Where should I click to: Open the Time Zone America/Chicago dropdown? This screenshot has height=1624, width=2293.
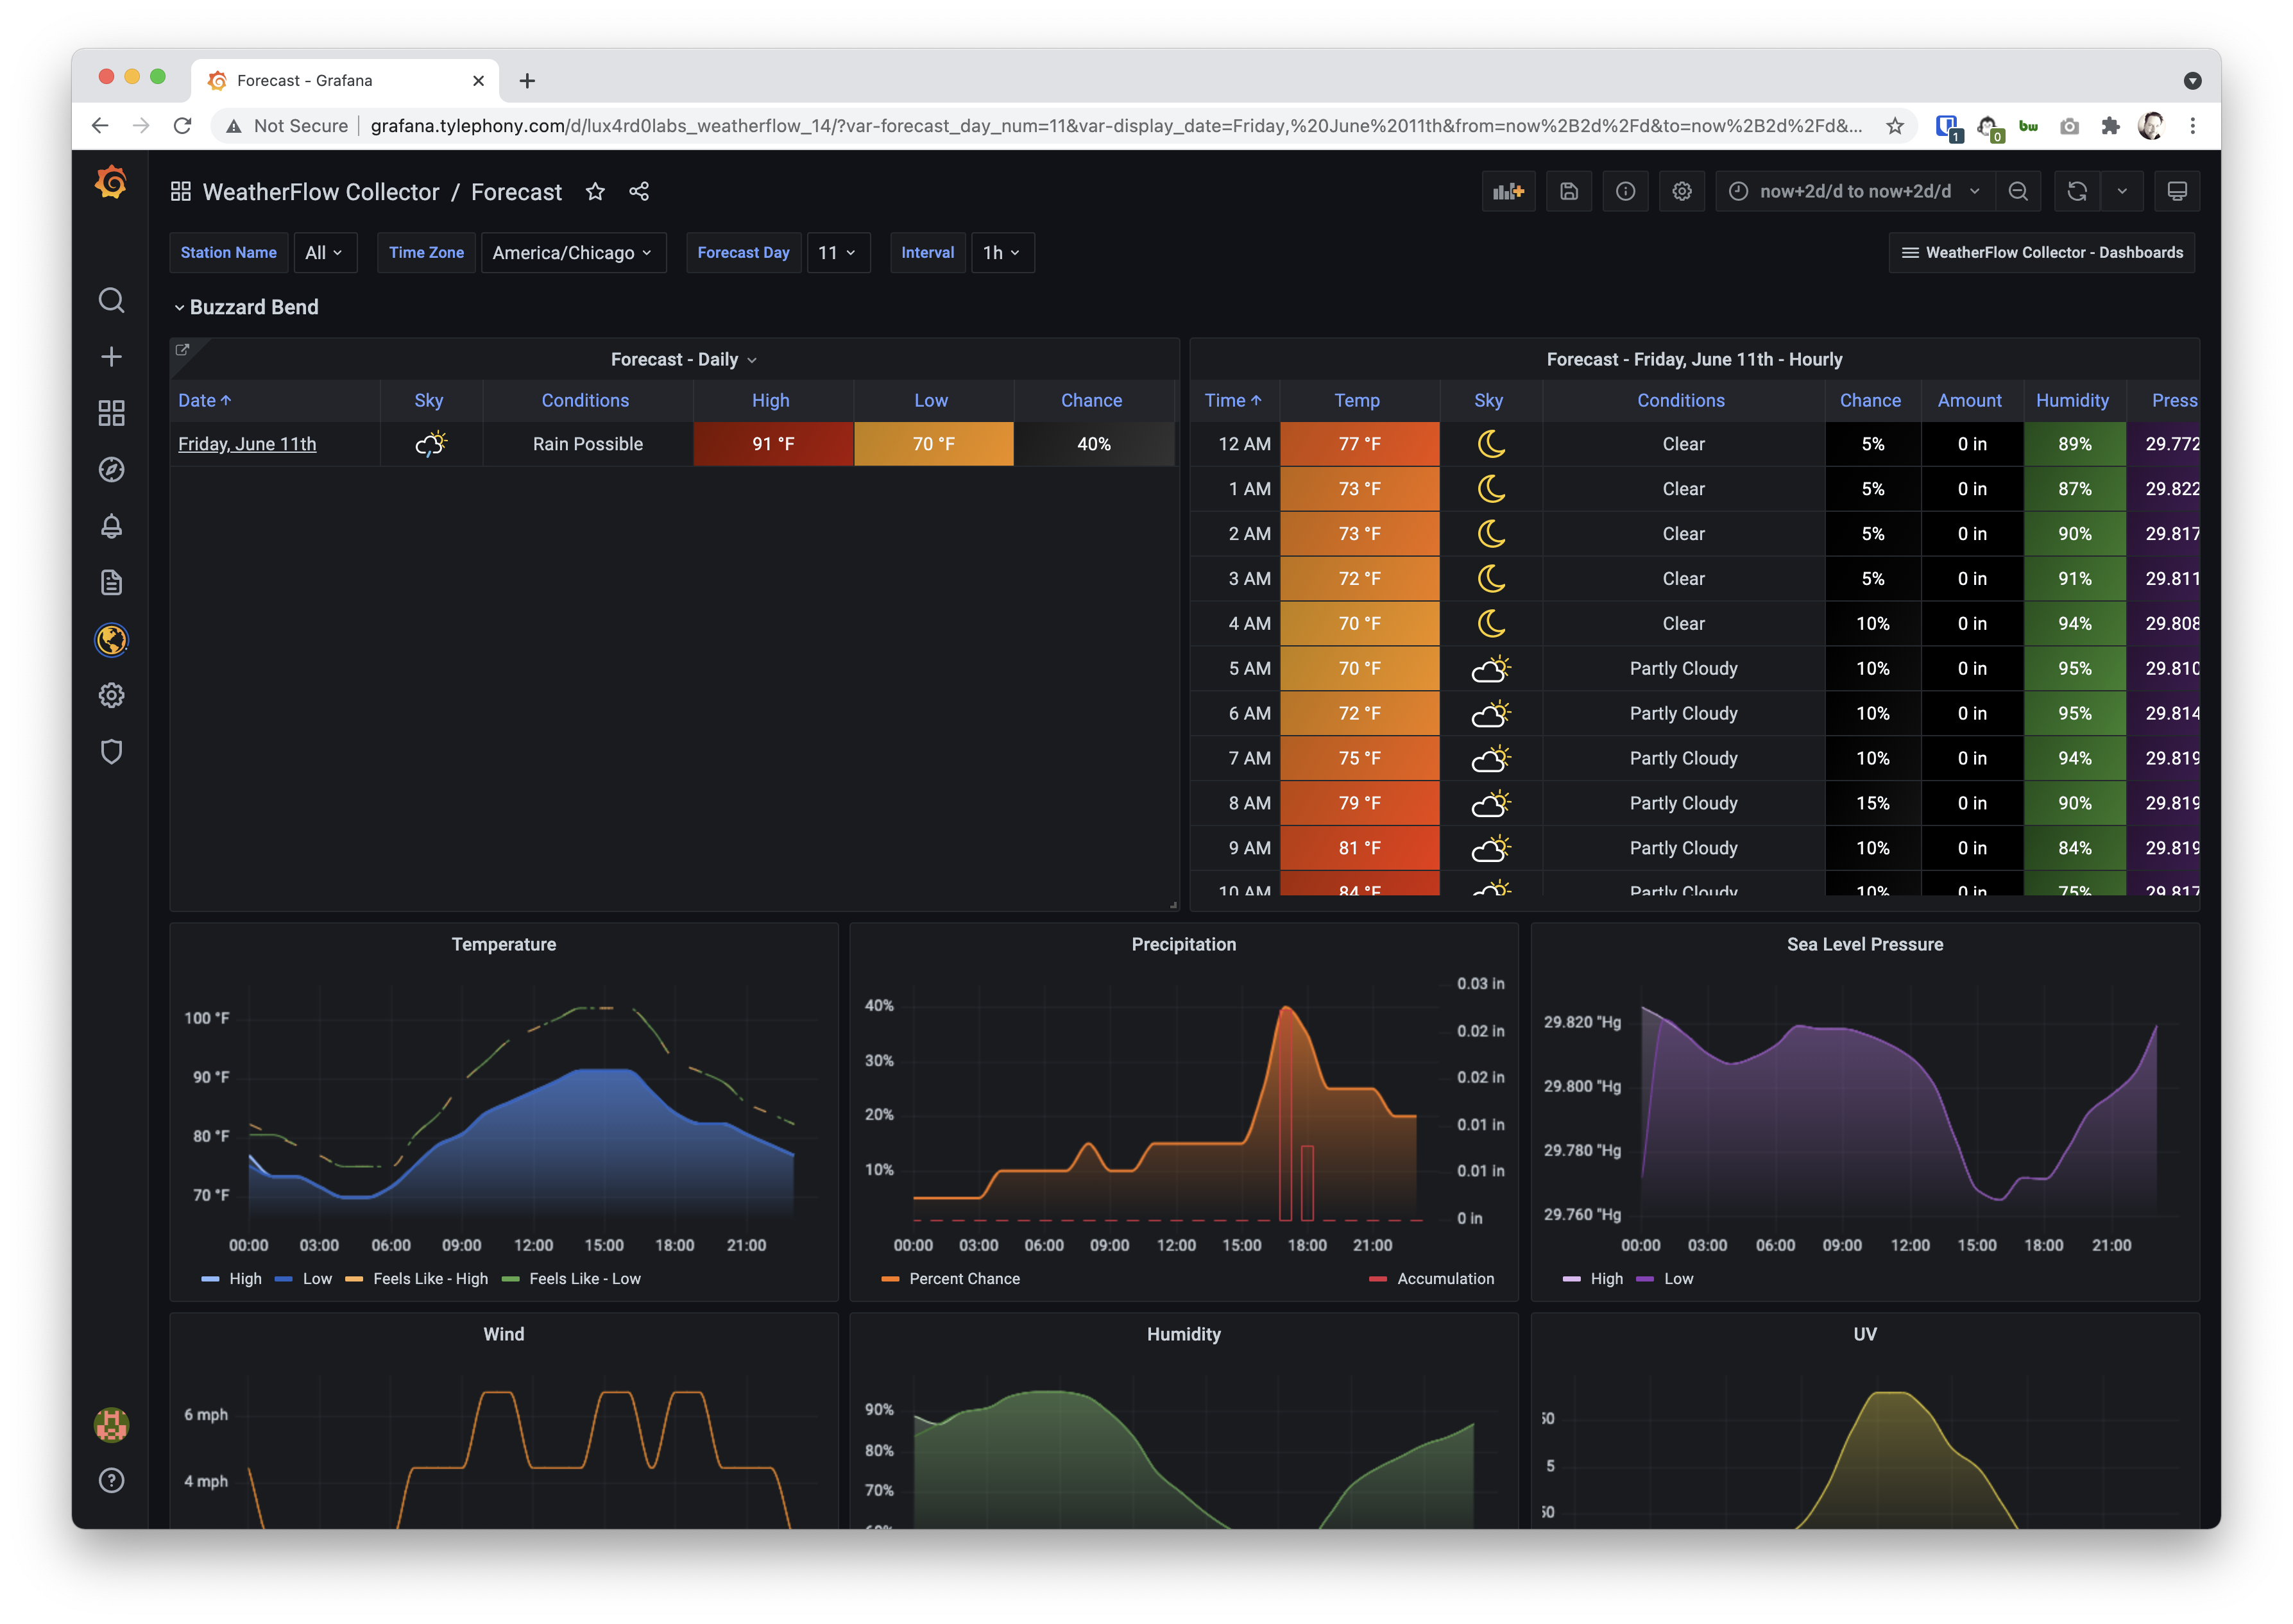572,253
